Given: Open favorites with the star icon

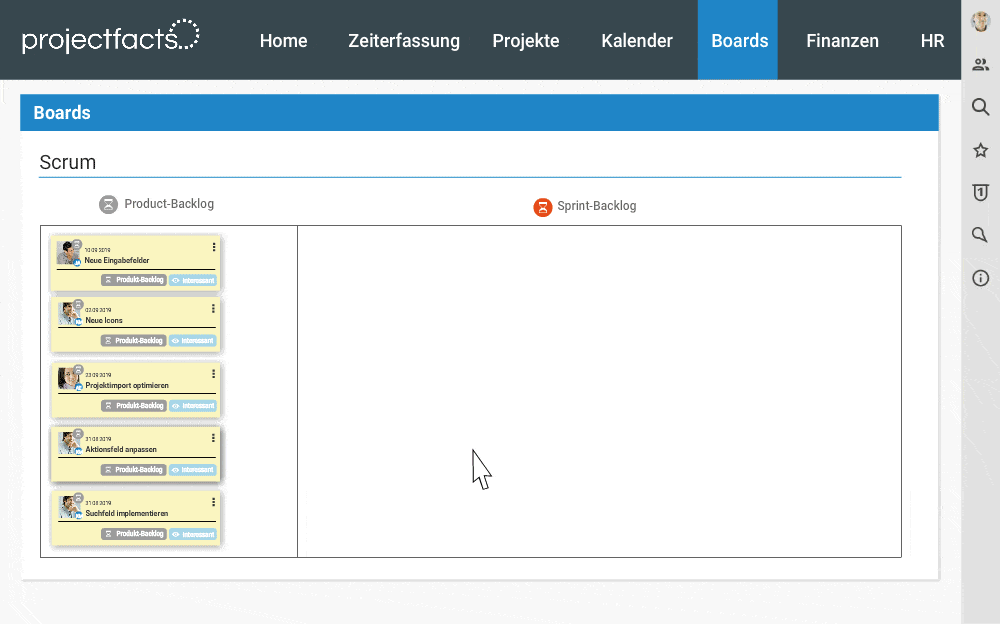Looking at the screenshot, I should point(980,151).
